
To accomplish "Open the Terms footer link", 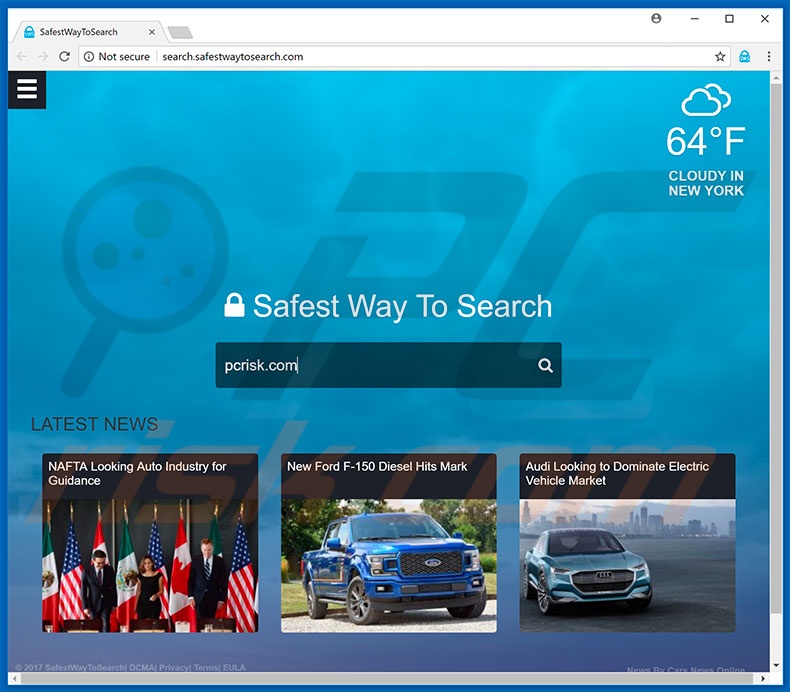I will [205, 668].
